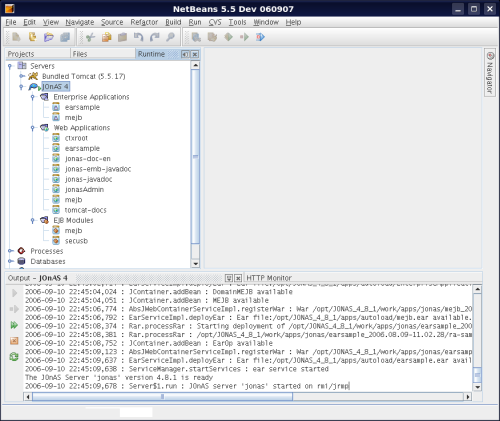Expand the Bundled Tomcat node

click(21, 76)
